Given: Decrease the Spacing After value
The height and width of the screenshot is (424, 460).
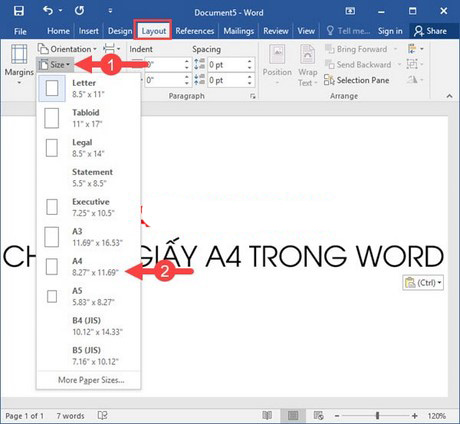Looking at the screenshot, I should tap(250, 83).
